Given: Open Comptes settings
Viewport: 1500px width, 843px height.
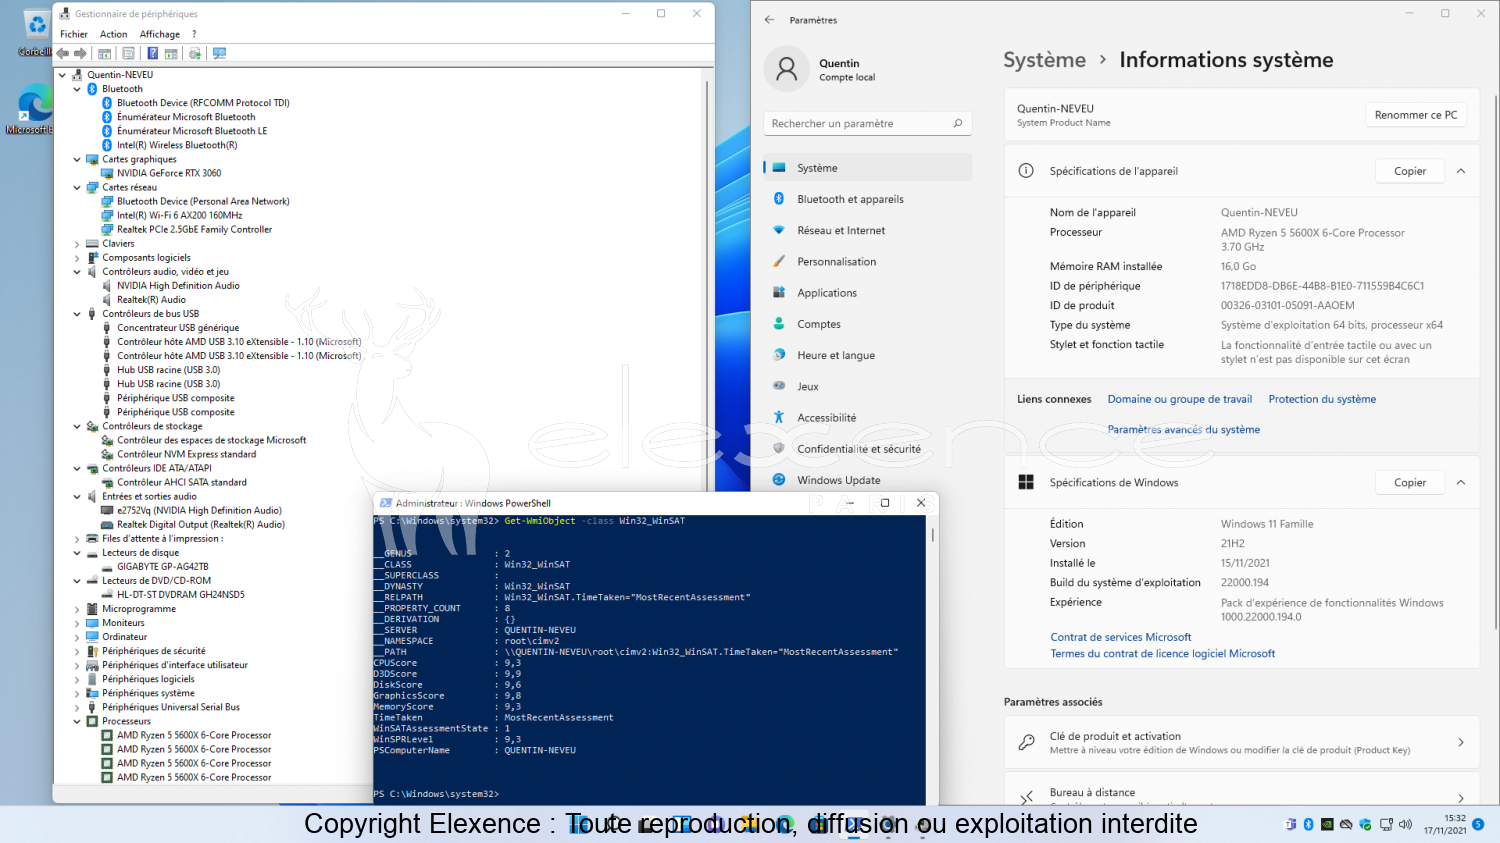Looking at the screenshot, I should [x=867, y=324].
